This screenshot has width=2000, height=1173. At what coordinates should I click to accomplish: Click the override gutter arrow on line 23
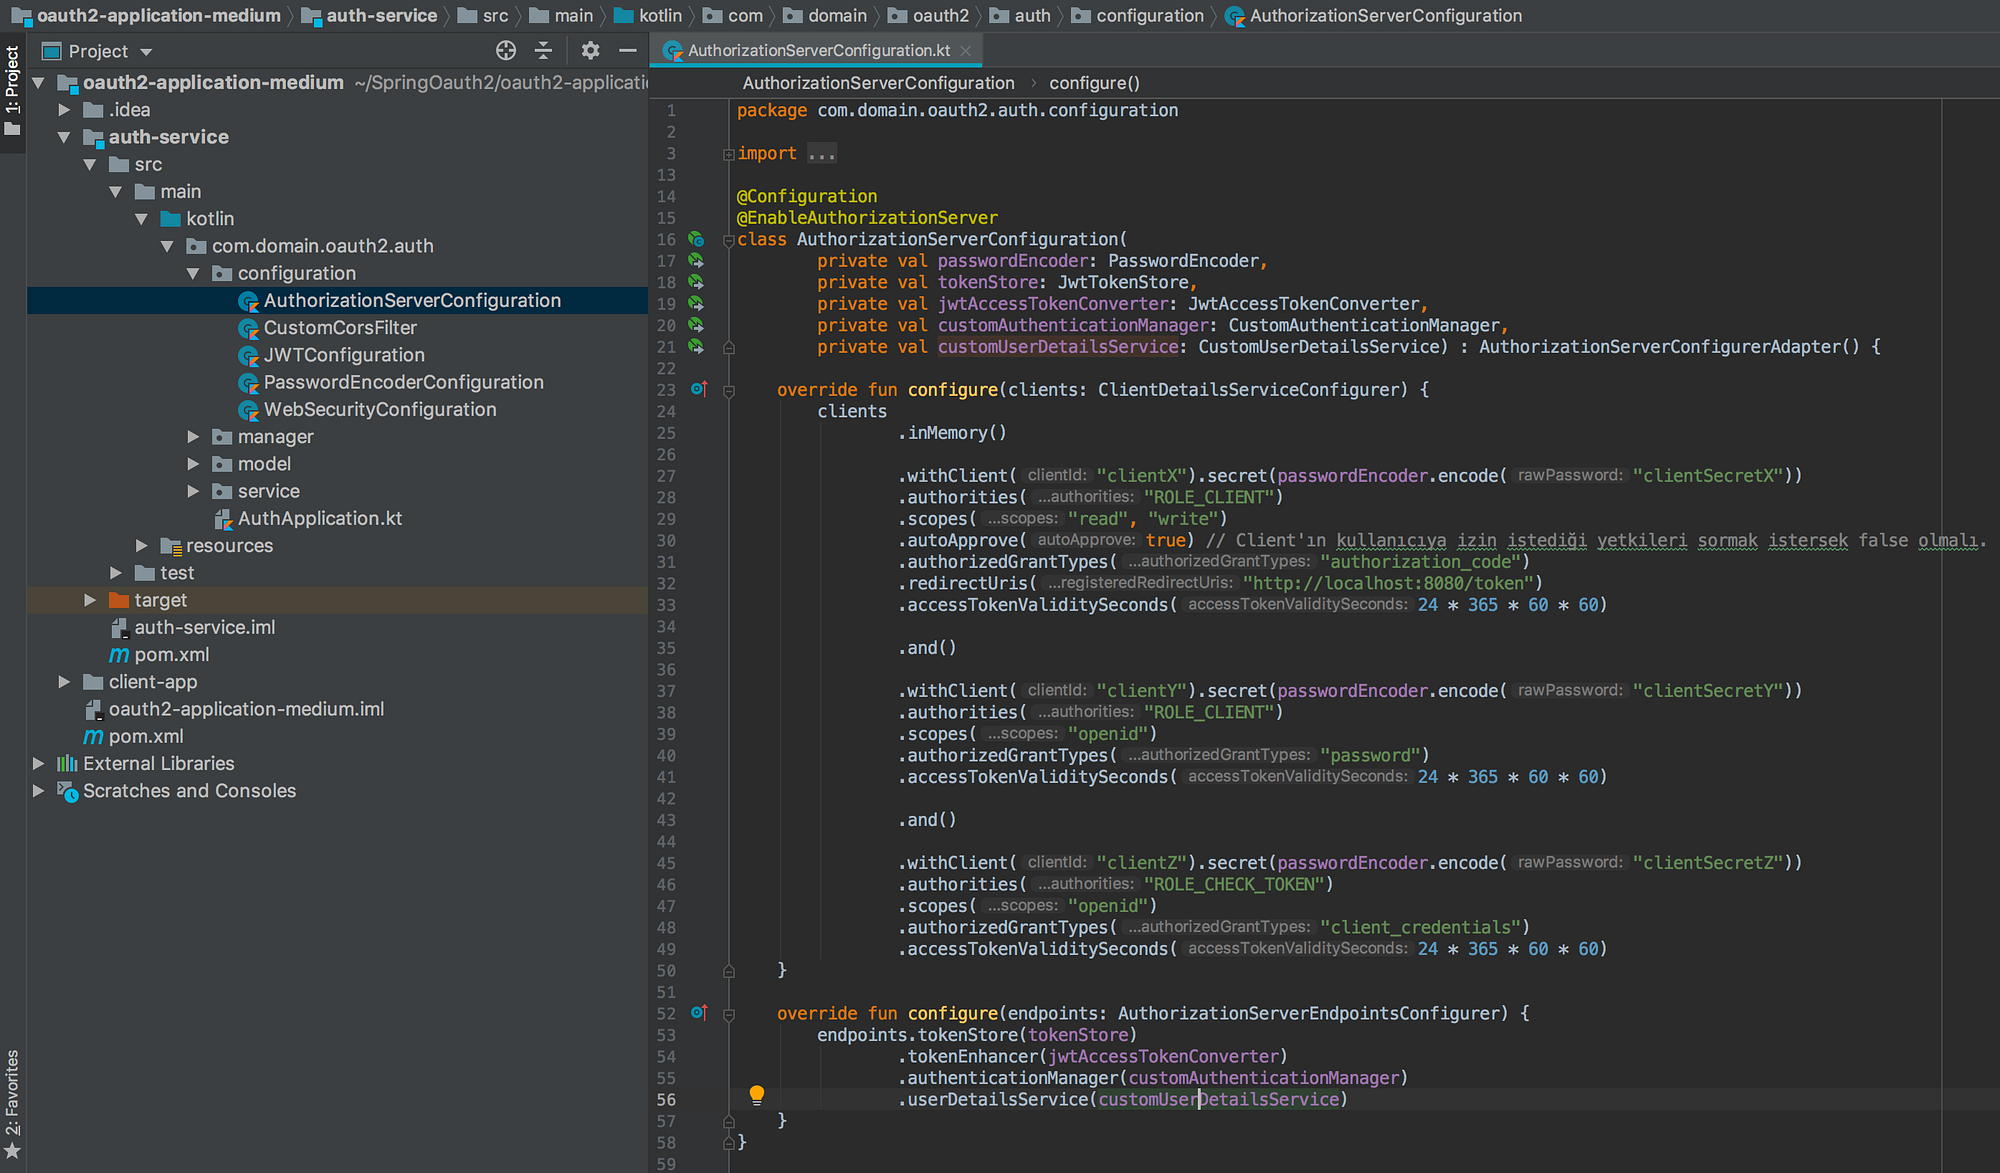click(x=699, y=389)
